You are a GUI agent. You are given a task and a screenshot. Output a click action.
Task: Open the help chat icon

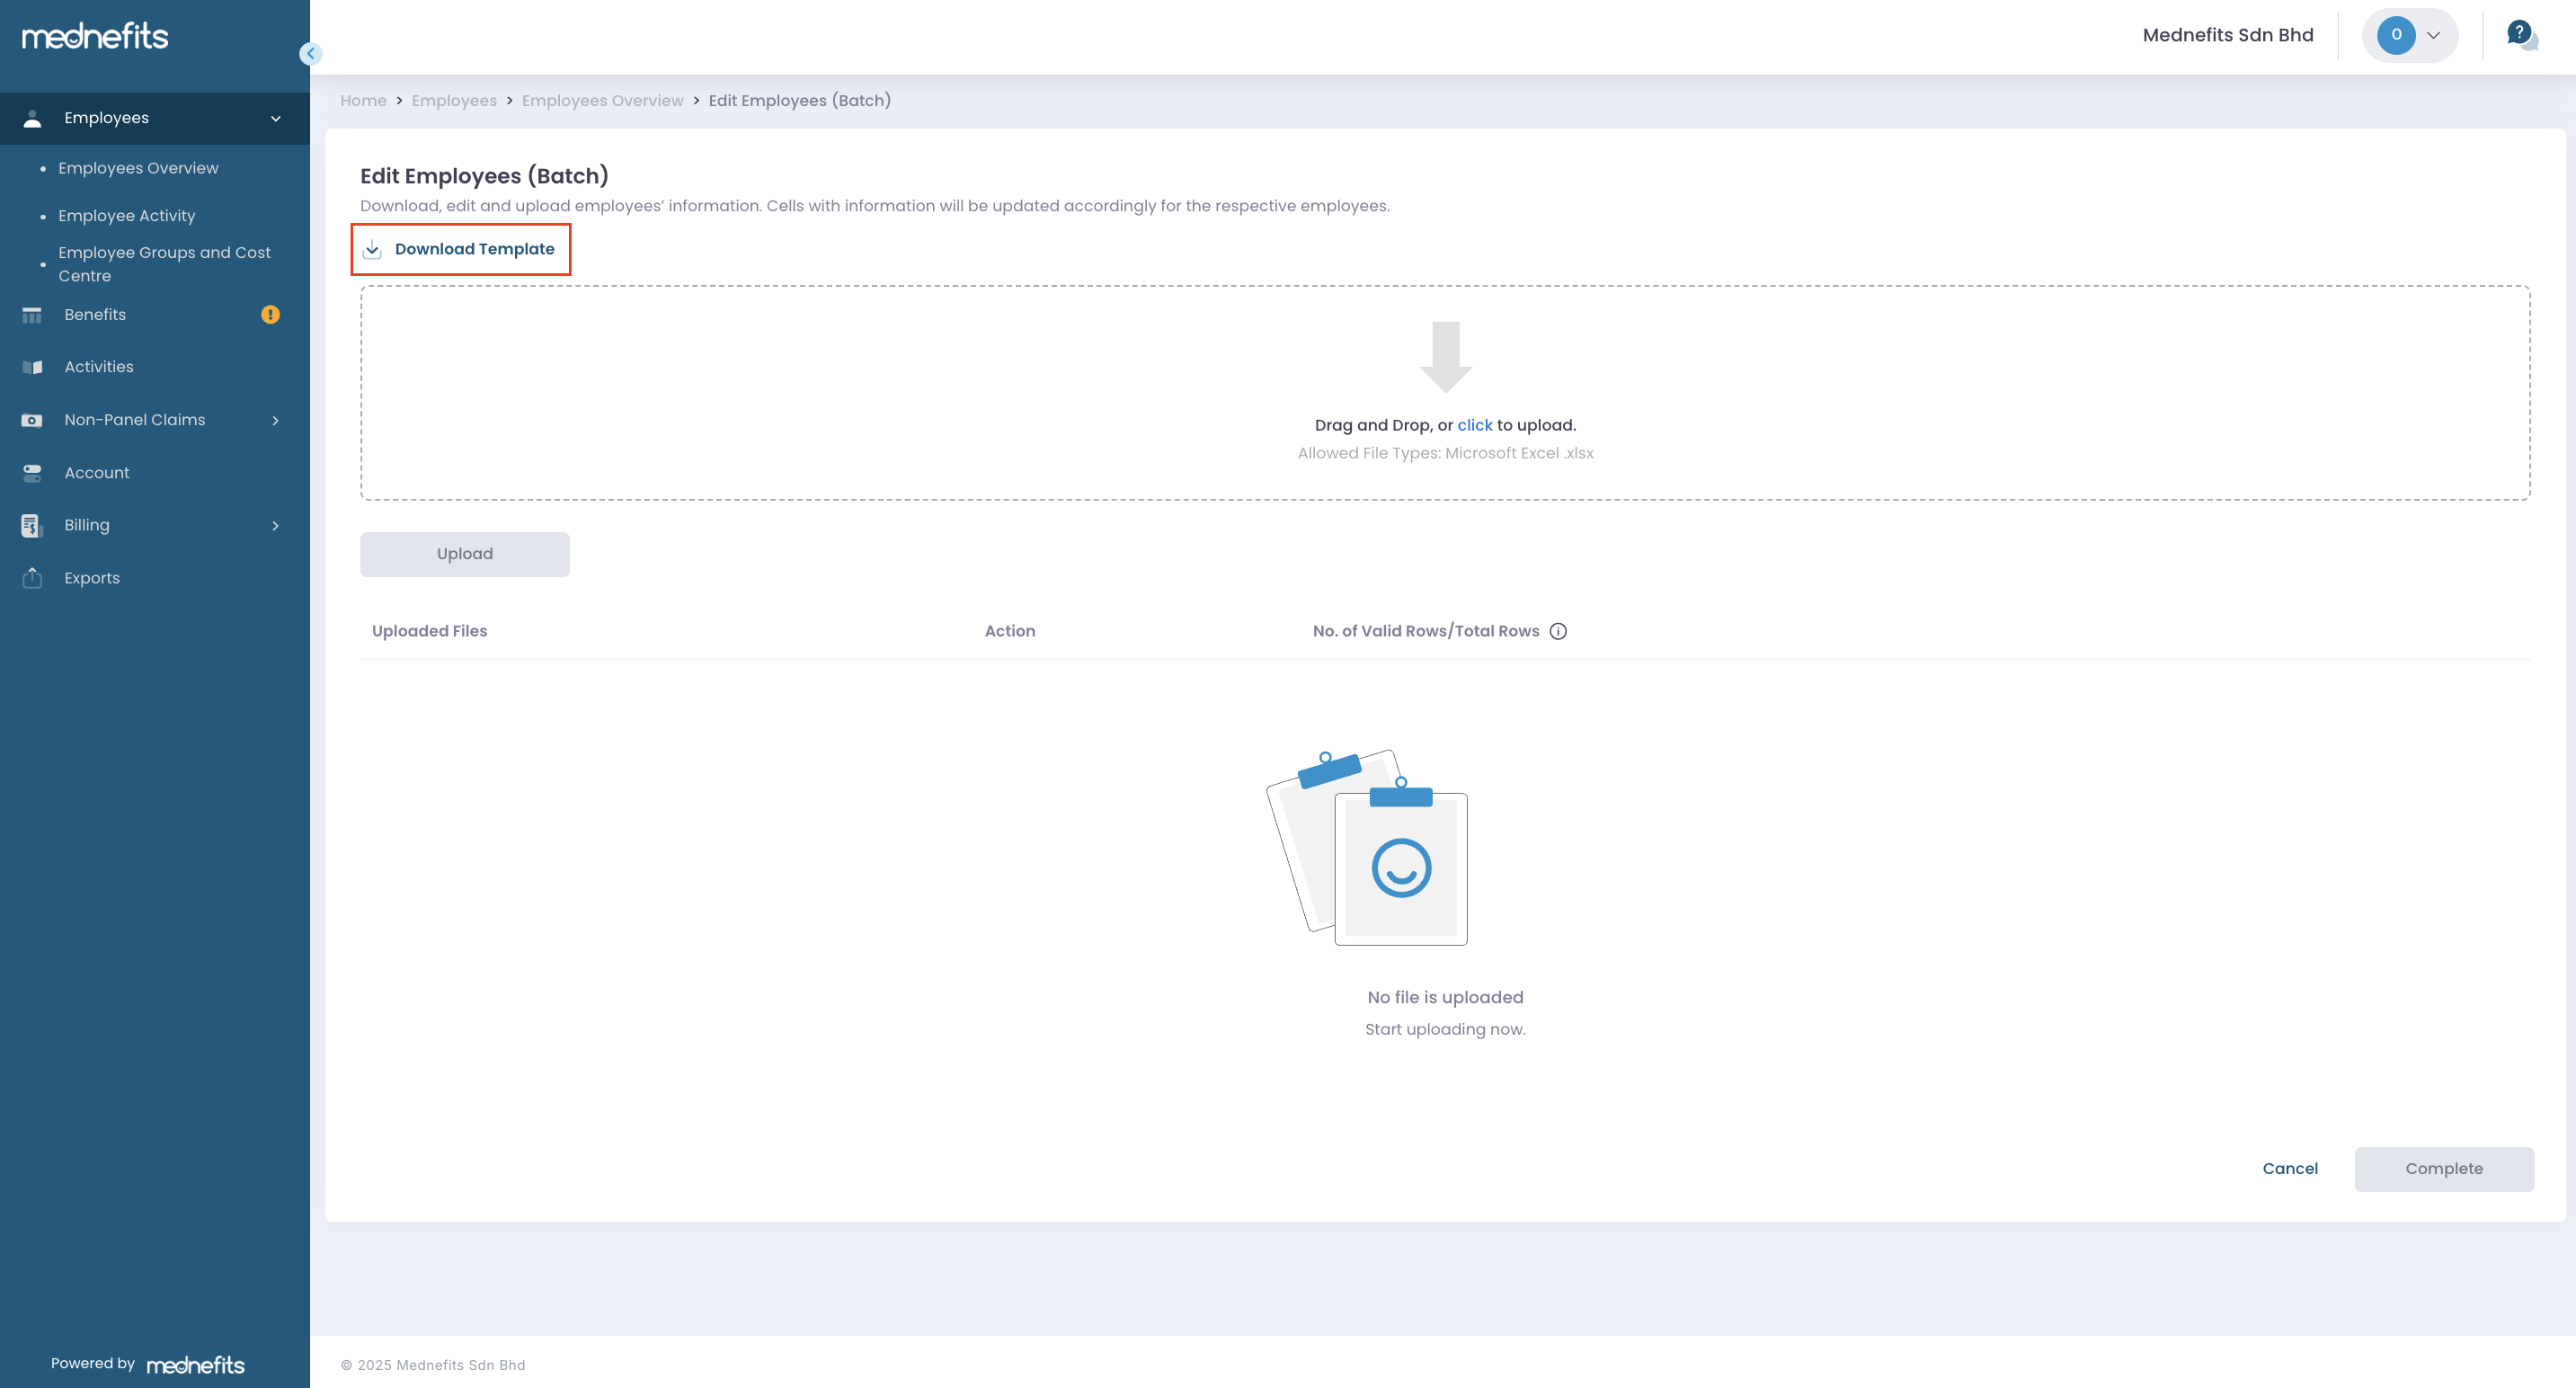(2521, 35)
